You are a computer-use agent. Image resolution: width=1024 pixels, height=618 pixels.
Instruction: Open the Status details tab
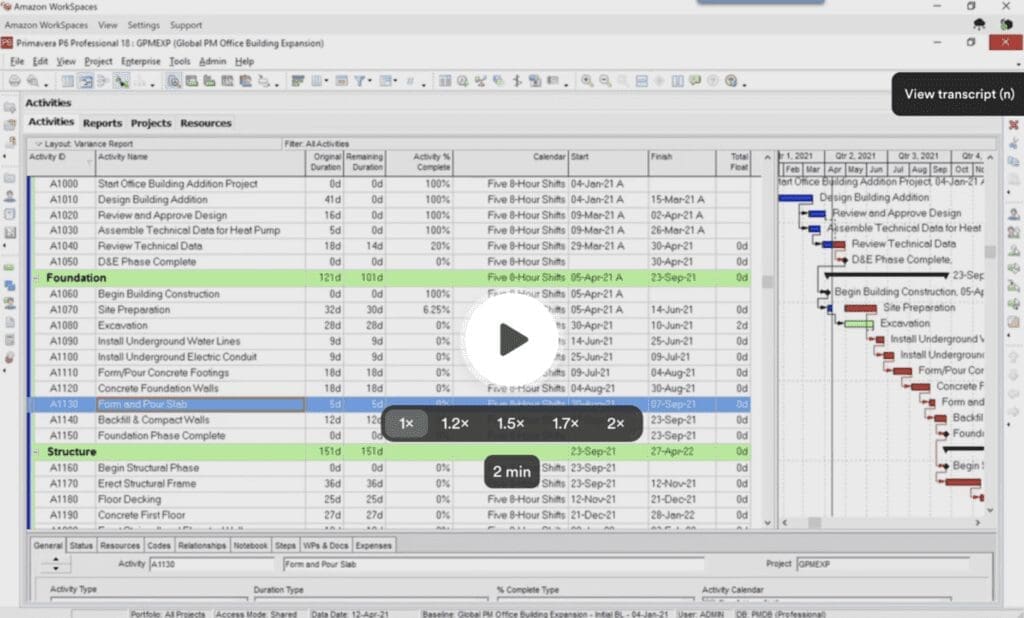pos(81,545)
